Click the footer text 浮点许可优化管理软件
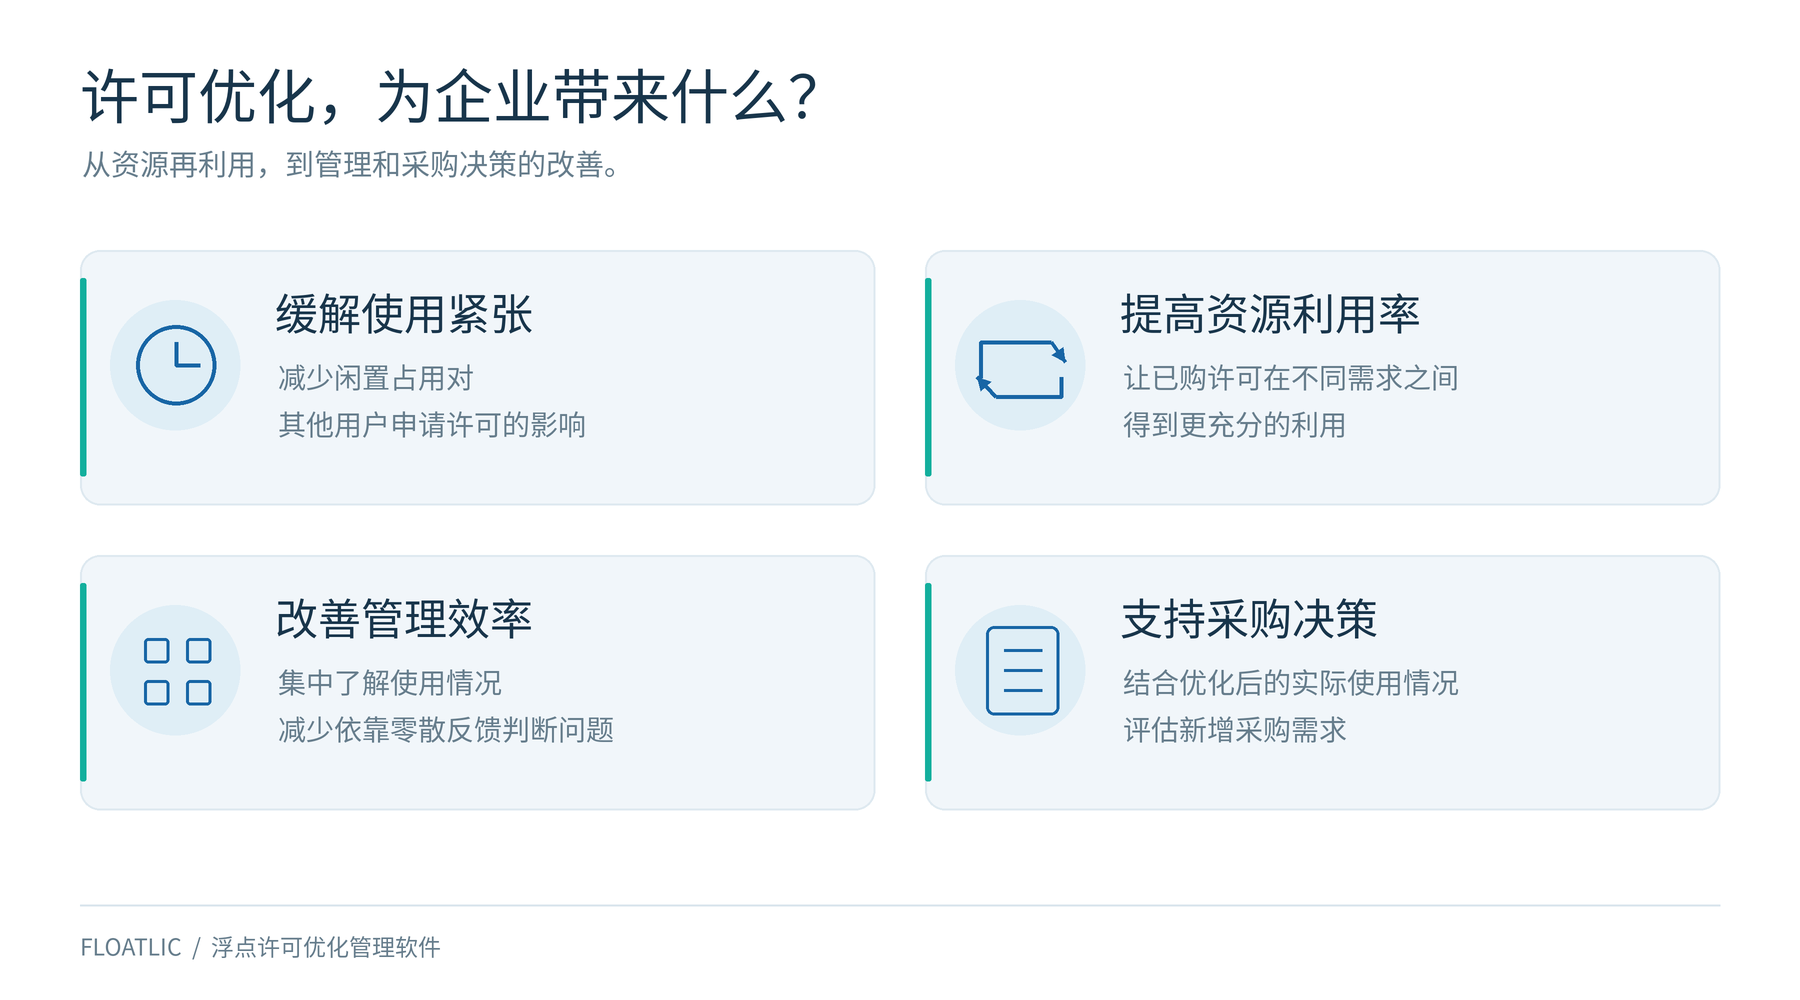 click(x=326, y=947)
